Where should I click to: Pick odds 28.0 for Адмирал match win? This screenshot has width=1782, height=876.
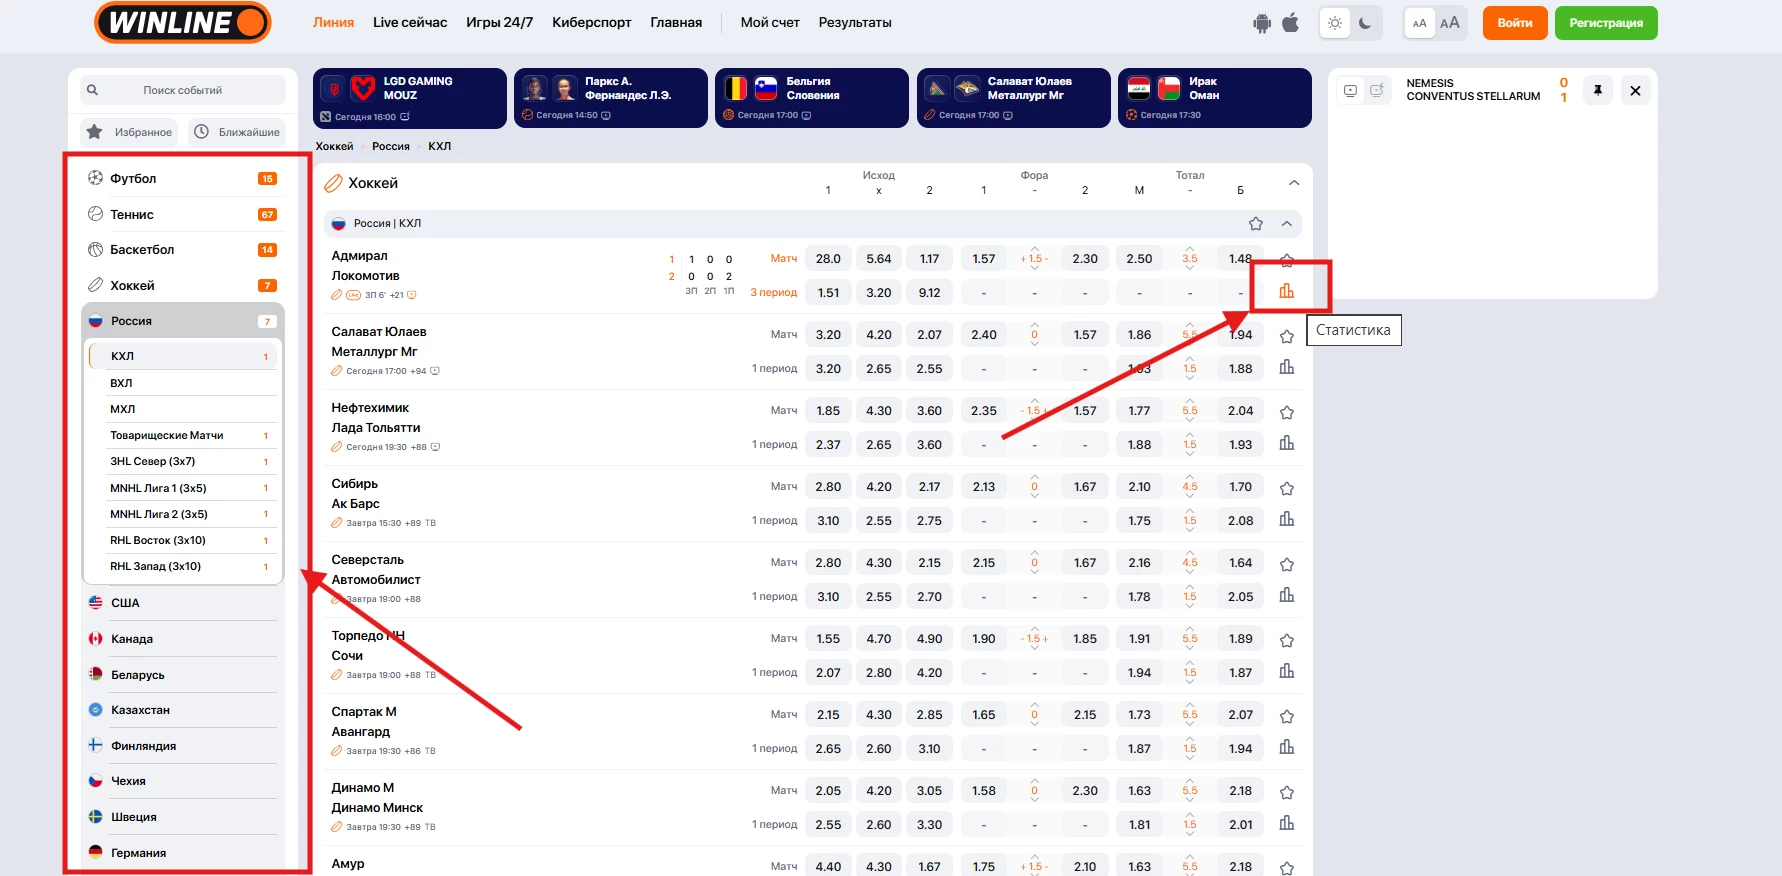tap(828, 259)
